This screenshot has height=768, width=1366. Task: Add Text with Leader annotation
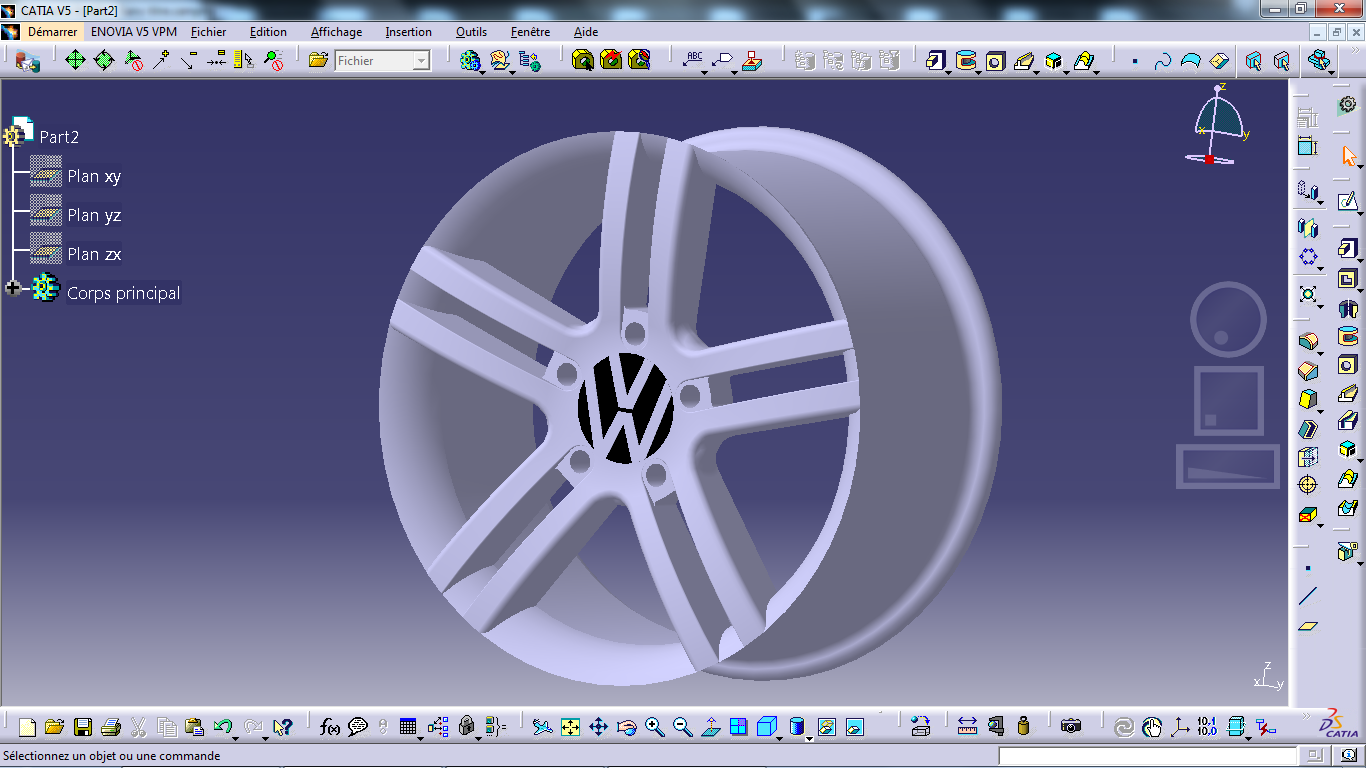(x=693, y=61)
